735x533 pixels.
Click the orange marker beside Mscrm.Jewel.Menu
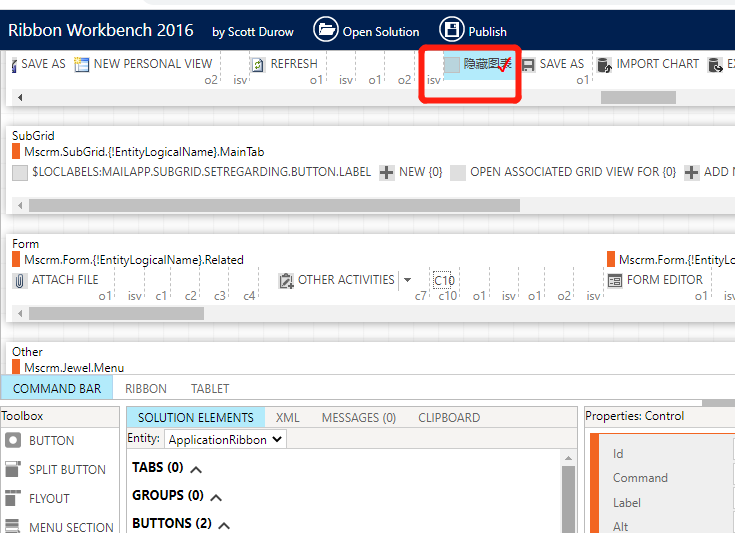click(16, 367)
